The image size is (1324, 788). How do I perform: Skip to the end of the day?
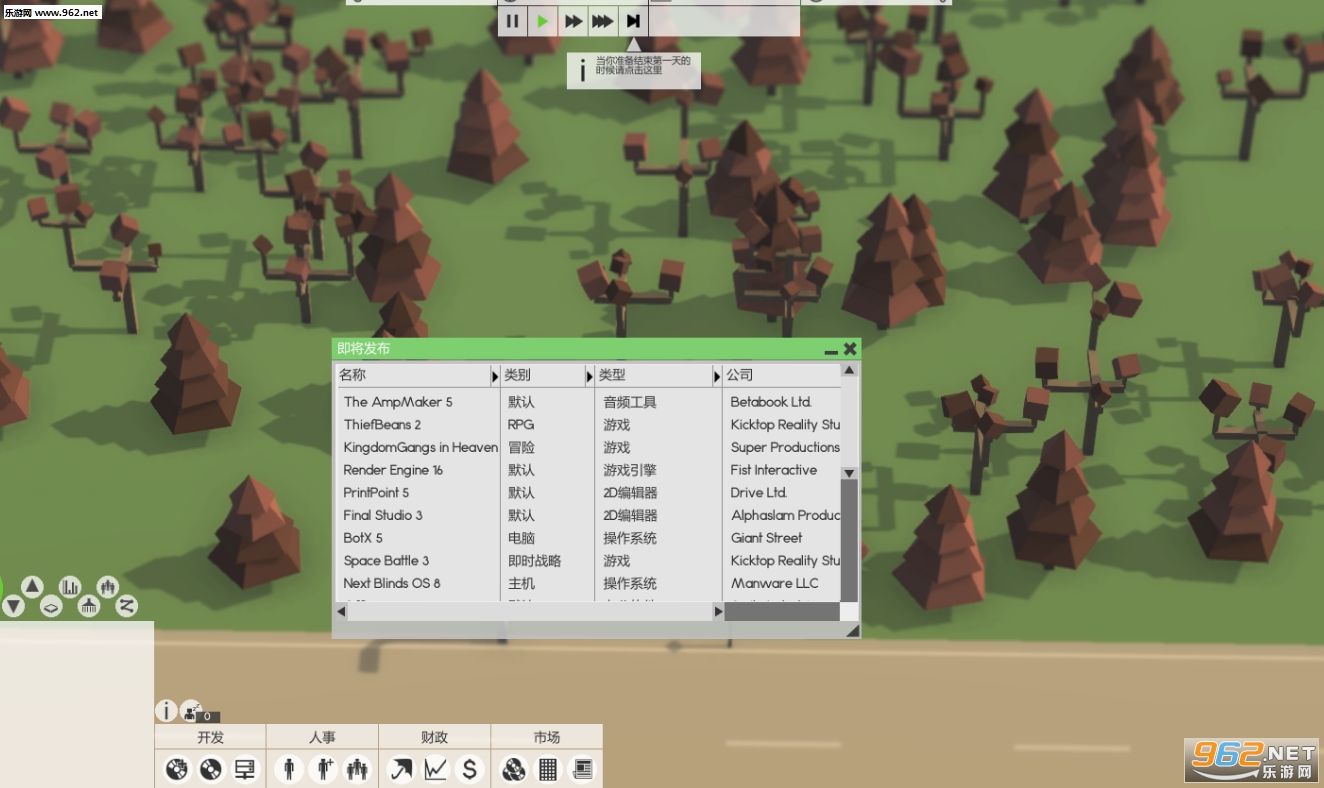tap(633, 21)
